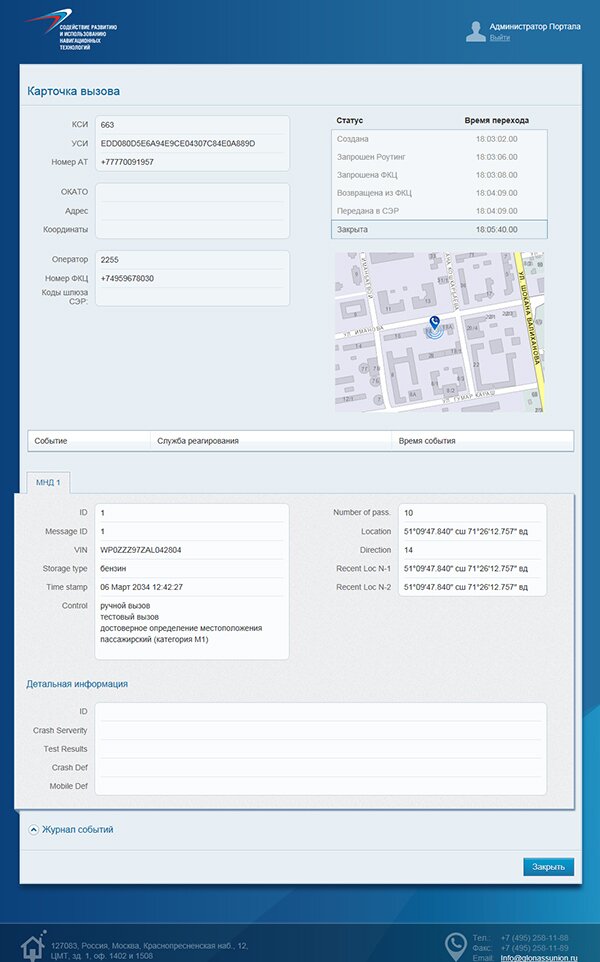Click the Служба реагирования column header
Viewport: 600px width, 962px height.
pyautogui.click(x=271, y=441)
